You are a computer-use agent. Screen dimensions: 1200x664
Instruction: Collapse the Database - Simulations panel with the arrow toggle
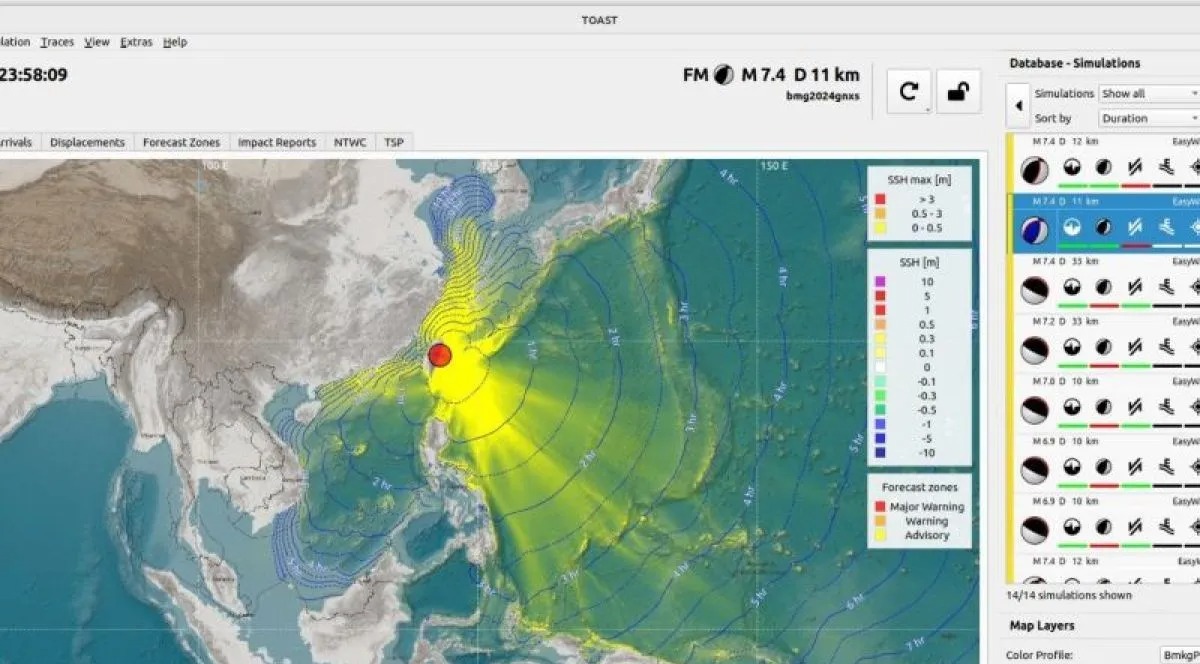1018,105
